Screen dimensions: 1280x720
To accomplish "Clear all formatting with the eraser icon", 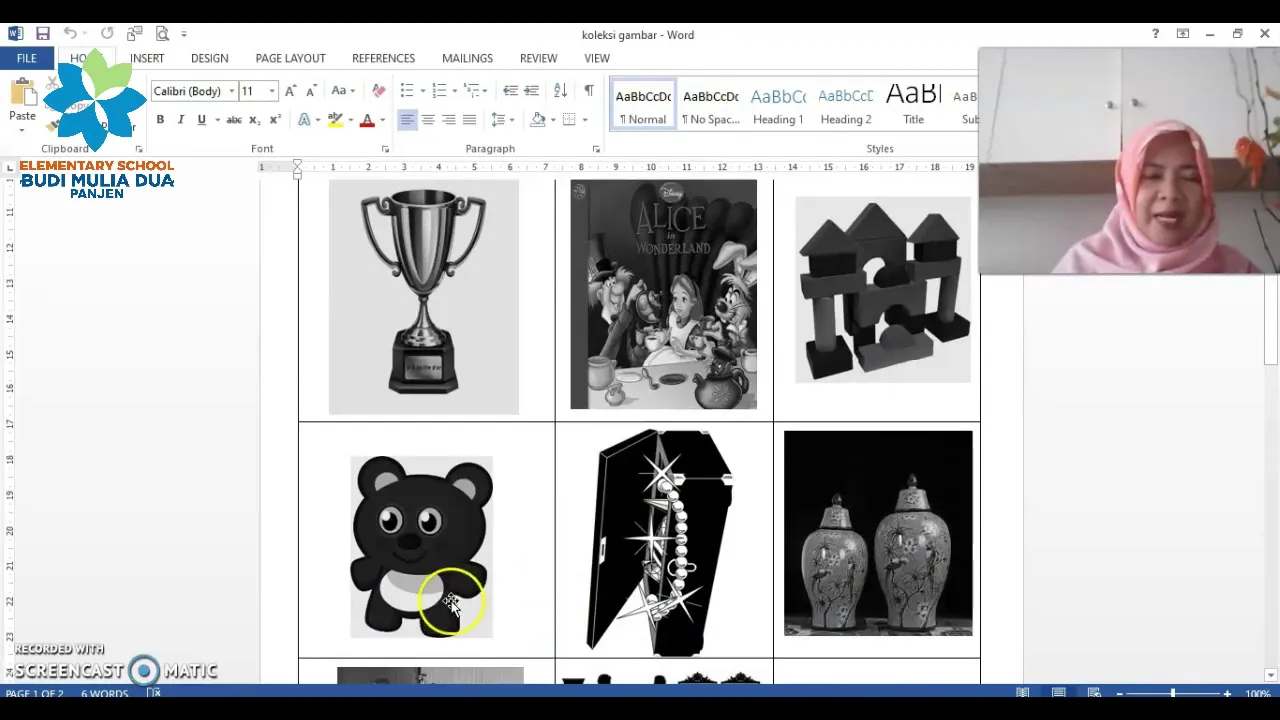I will click(378, 91).
